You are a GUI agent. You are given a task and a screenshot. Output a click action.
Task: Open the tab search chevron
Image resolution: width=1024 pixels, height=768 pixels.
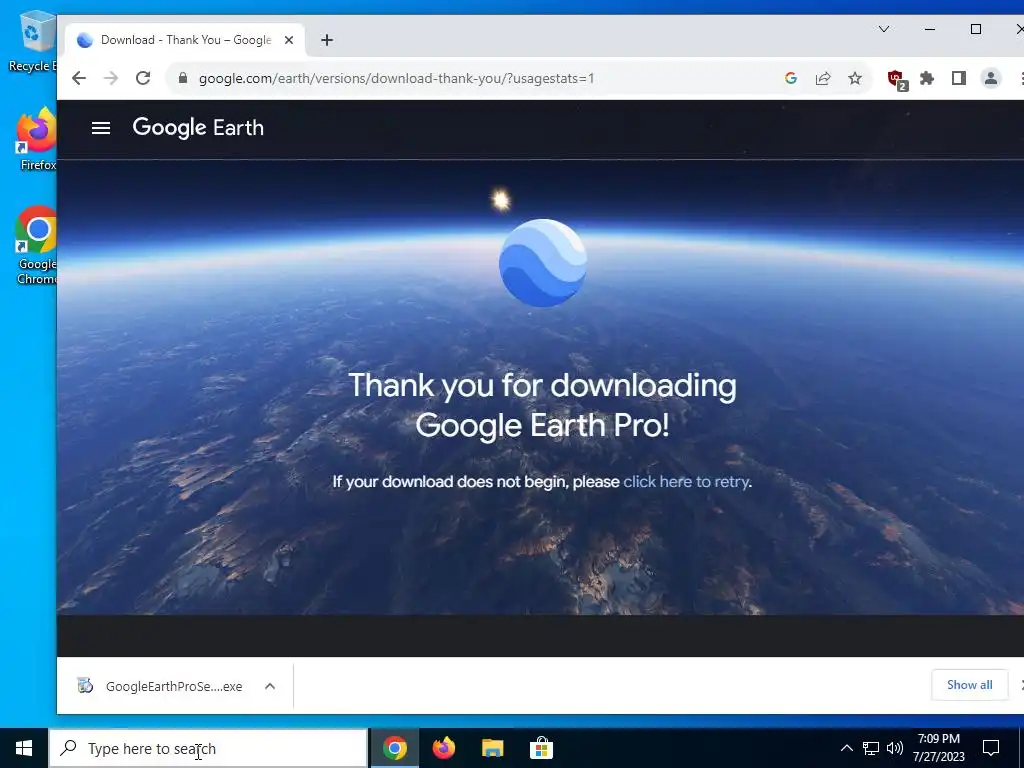coord(884,29)
